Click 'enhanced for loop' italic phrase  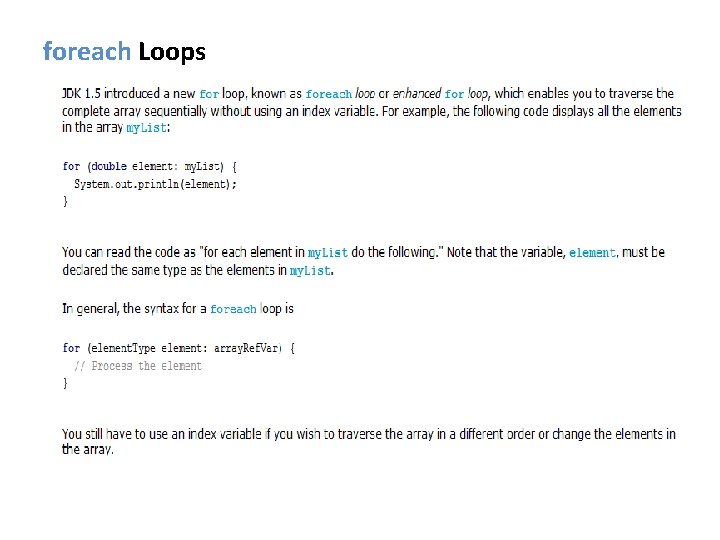(x=441, y=94)
